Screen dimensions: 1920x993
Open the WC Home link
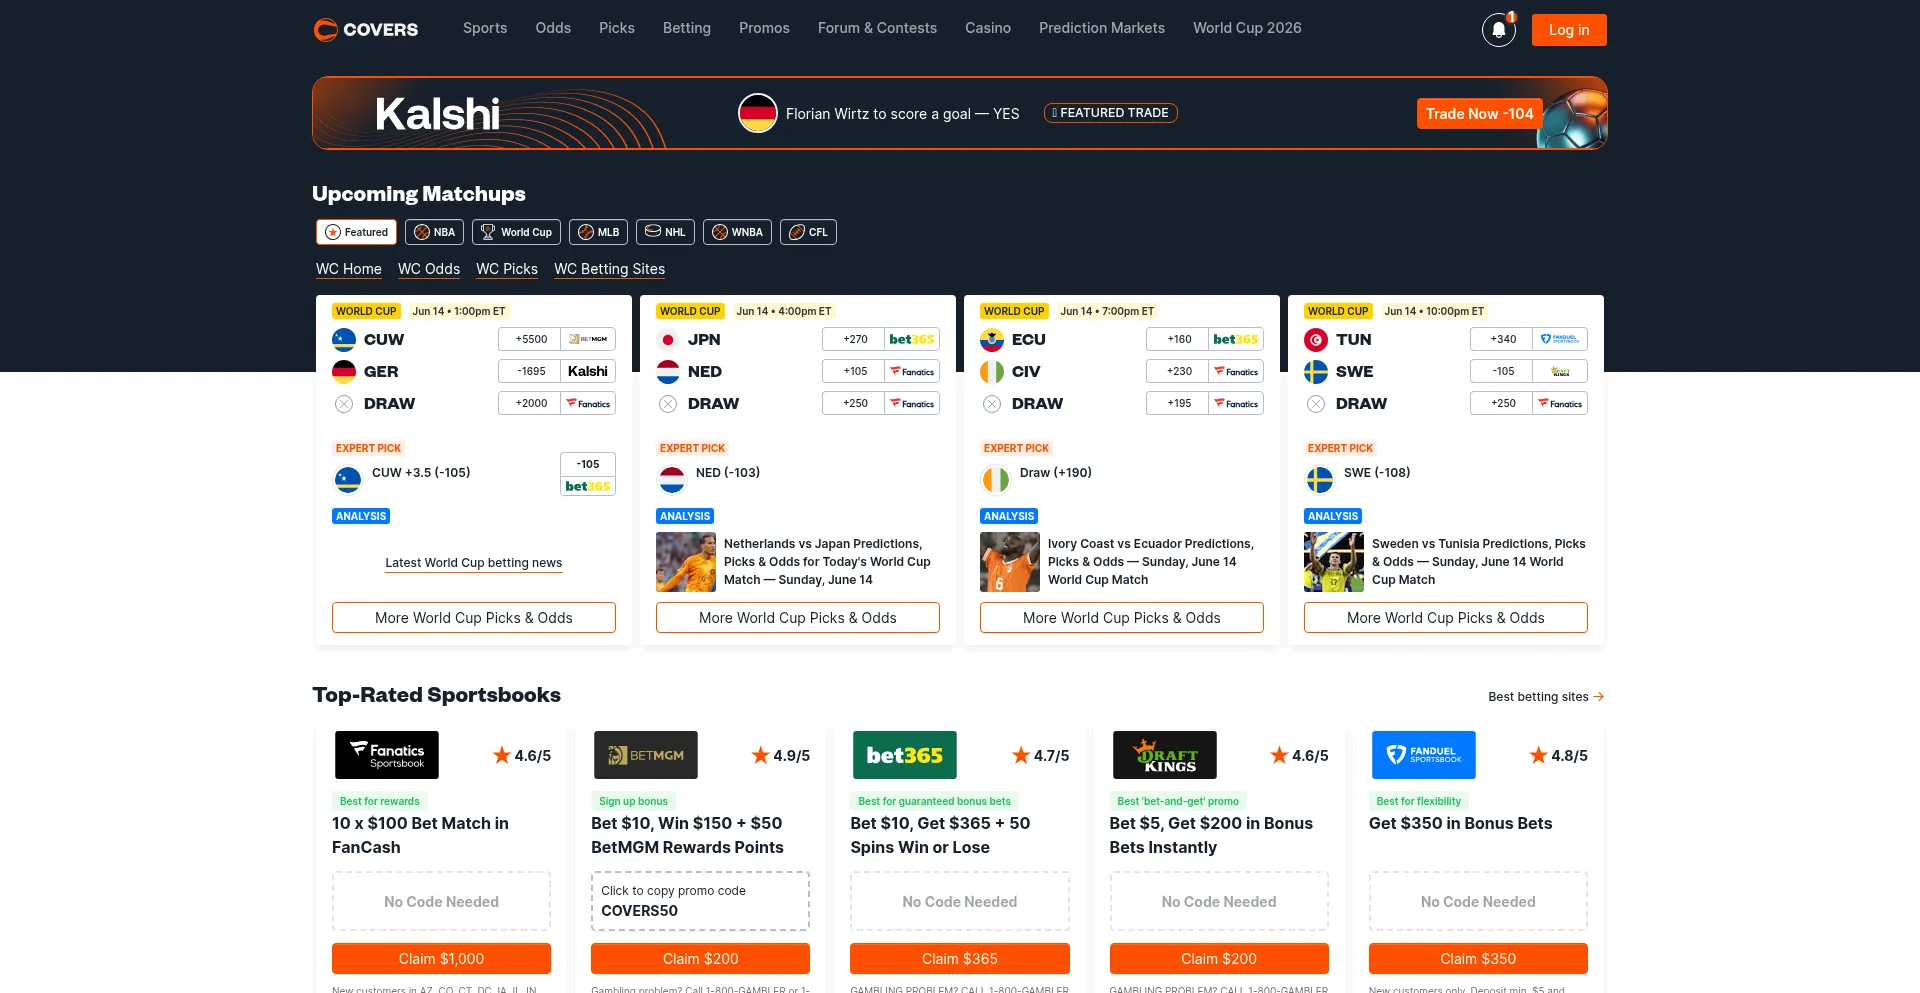coord(349,269)
